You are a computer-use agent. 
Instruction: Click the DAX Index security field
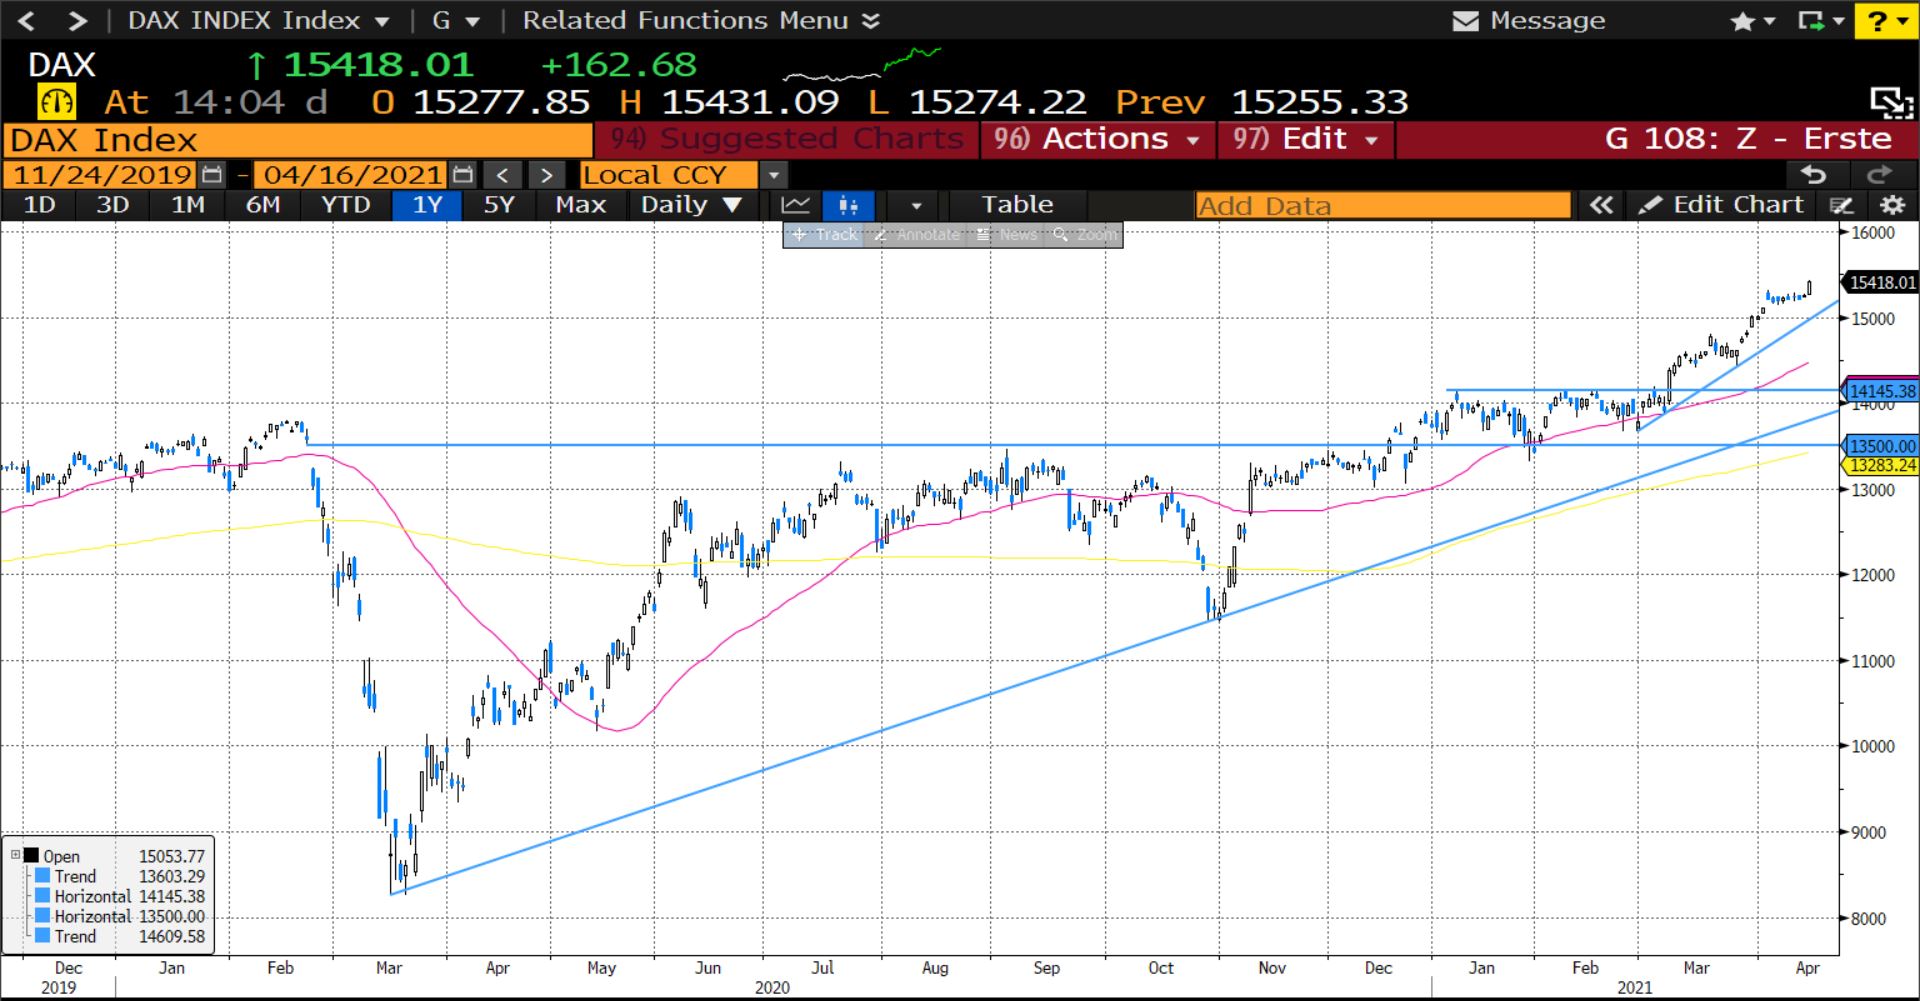click(298, 140)
